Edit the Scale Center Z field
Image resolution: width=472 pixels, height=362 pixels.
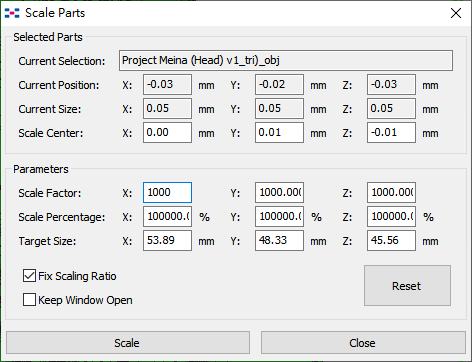(391, 133)
